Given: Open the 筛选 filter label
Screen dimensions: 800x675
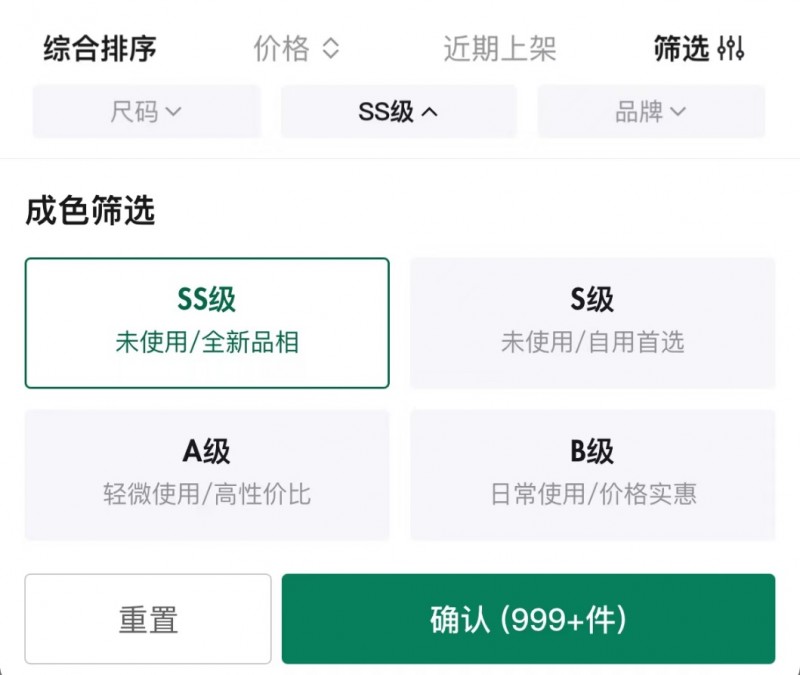Looking at the screenshot, I should [682, 49].
